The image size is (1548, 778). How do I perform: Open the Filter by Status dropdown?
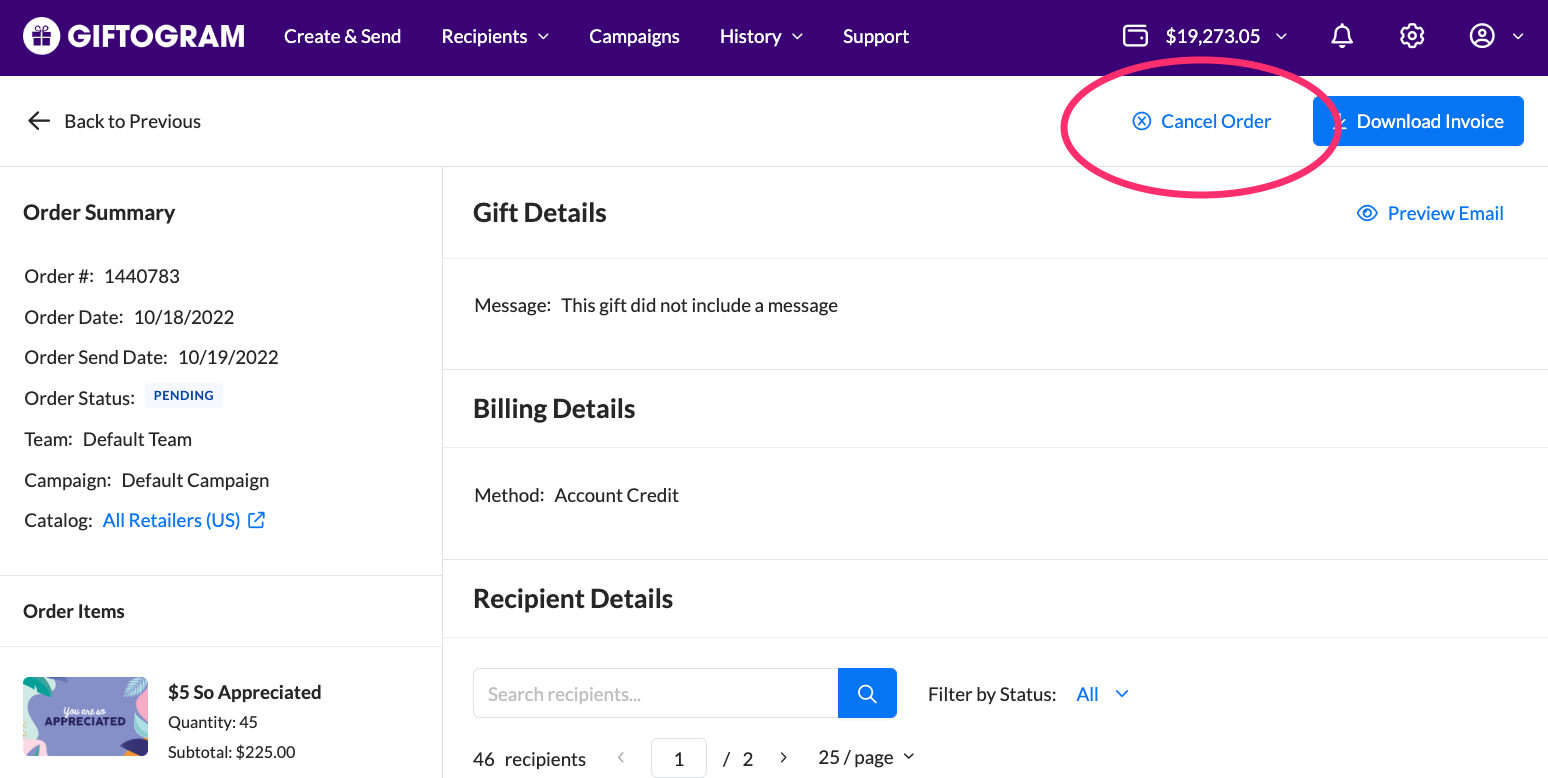pos(1102,694)
